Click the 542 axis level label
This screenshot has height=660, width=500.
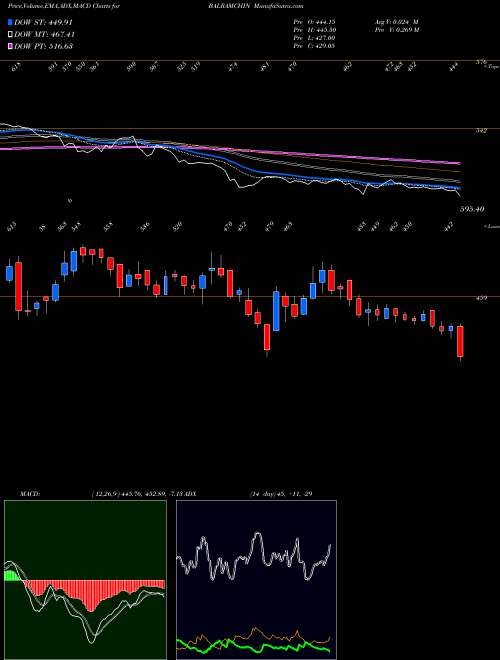pyautogui.click(x=481, y=131)
